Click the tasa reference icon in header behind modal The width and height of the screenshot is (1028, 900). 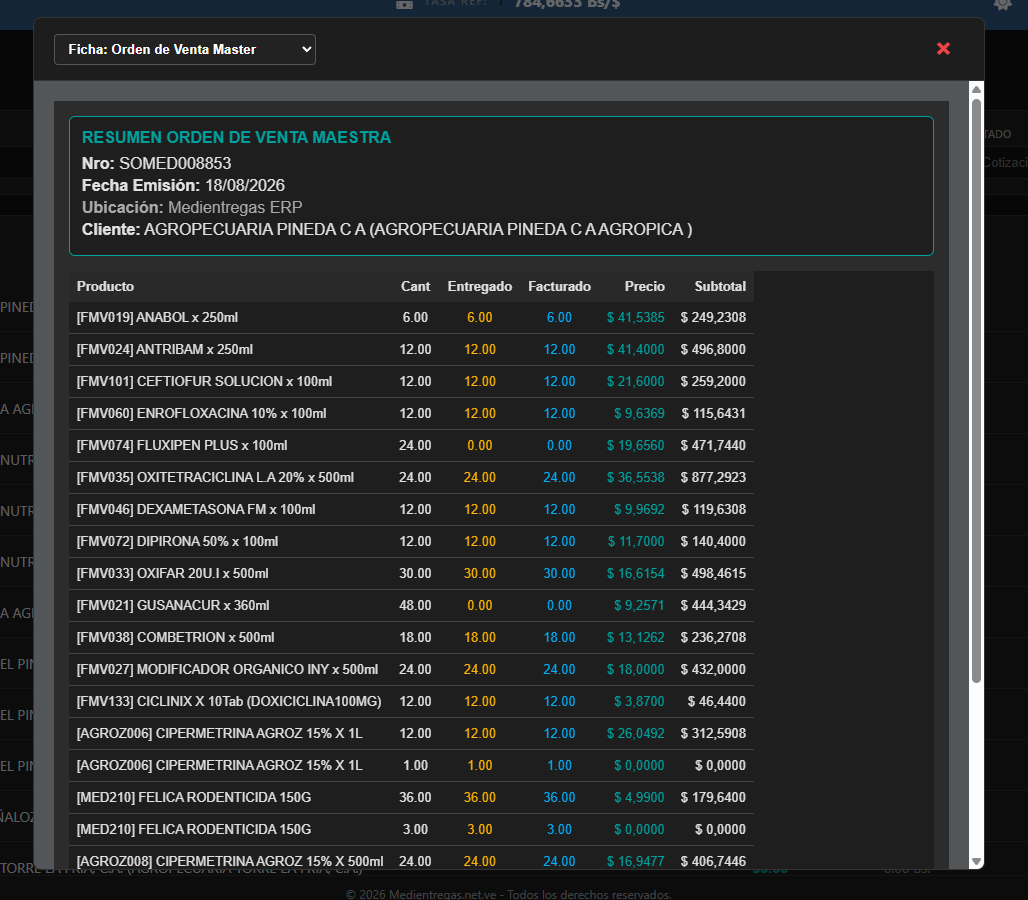pyautogui.click(x=405, y=5)
